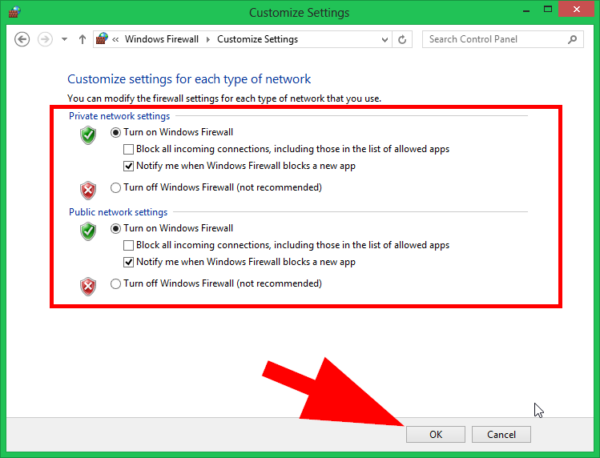Refresh the address bar location
This screenshot has width=600, height=458.
402,40
